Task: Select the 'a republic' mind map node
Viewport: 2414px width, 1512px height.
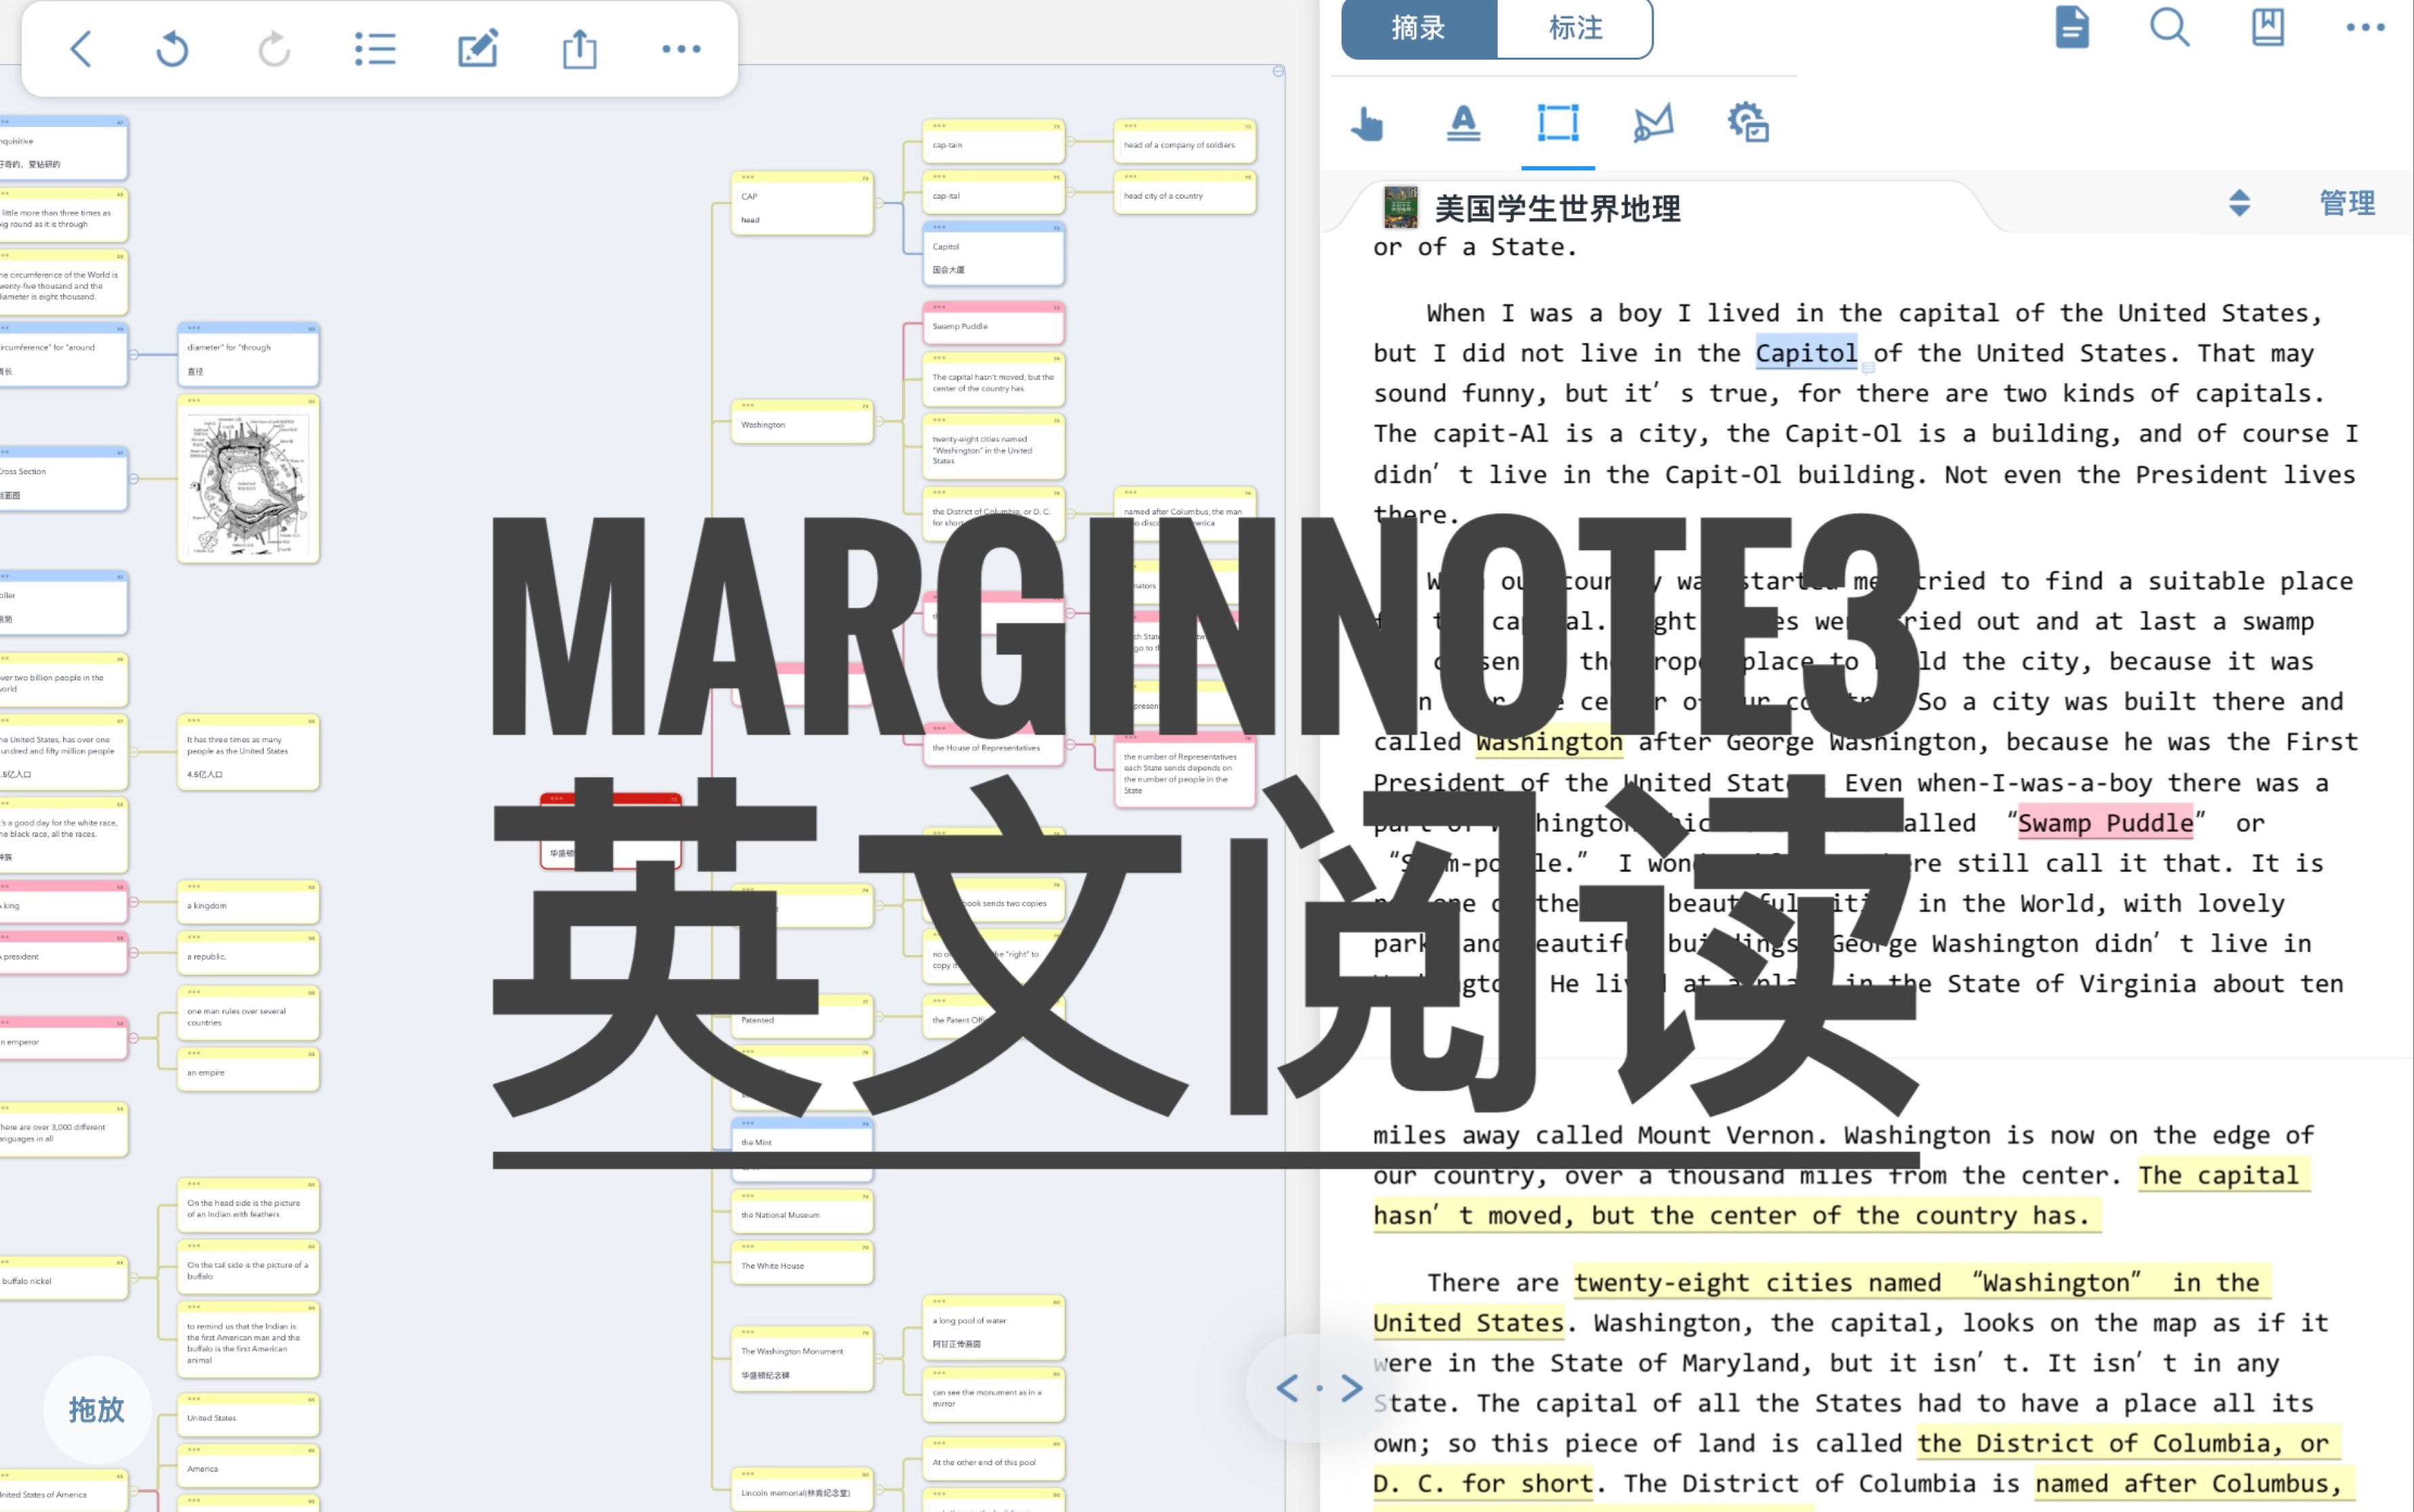Action: pos(249,954)
